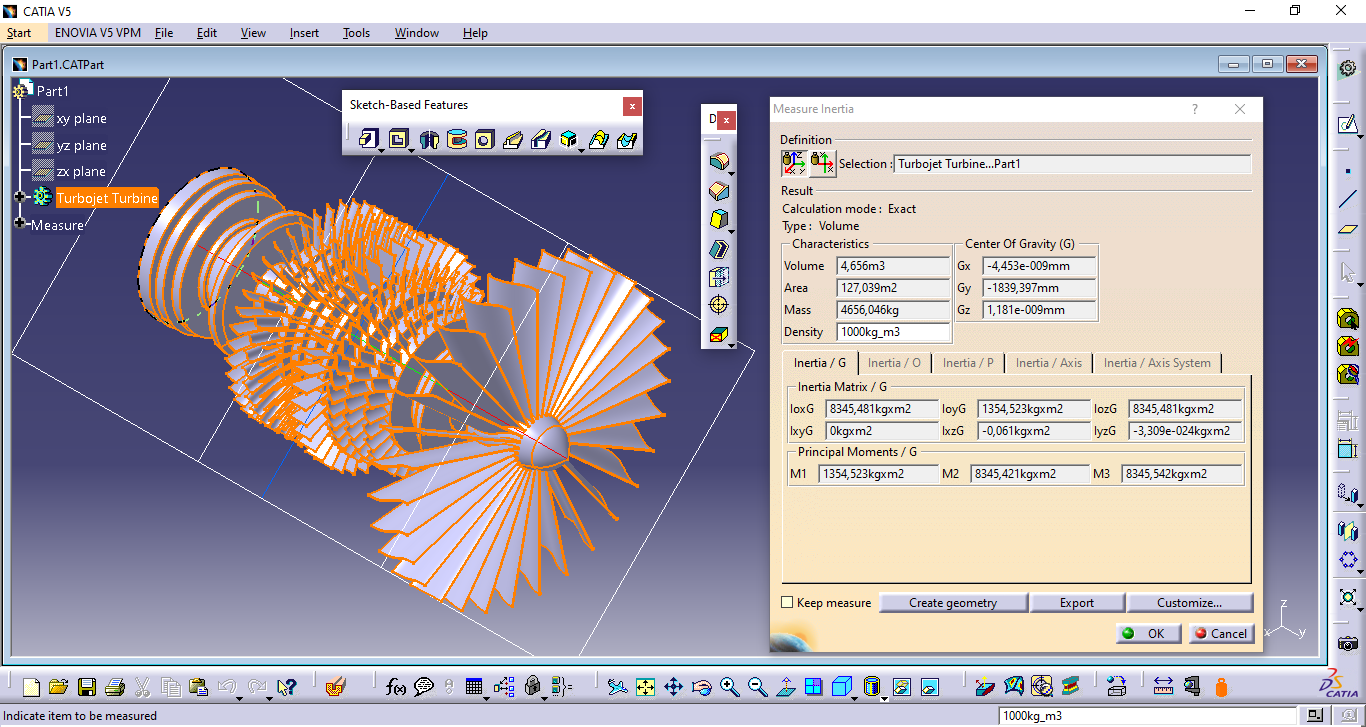Select the Rotate view icon
Screen dimensions: 1366x727
click(701, 687)
